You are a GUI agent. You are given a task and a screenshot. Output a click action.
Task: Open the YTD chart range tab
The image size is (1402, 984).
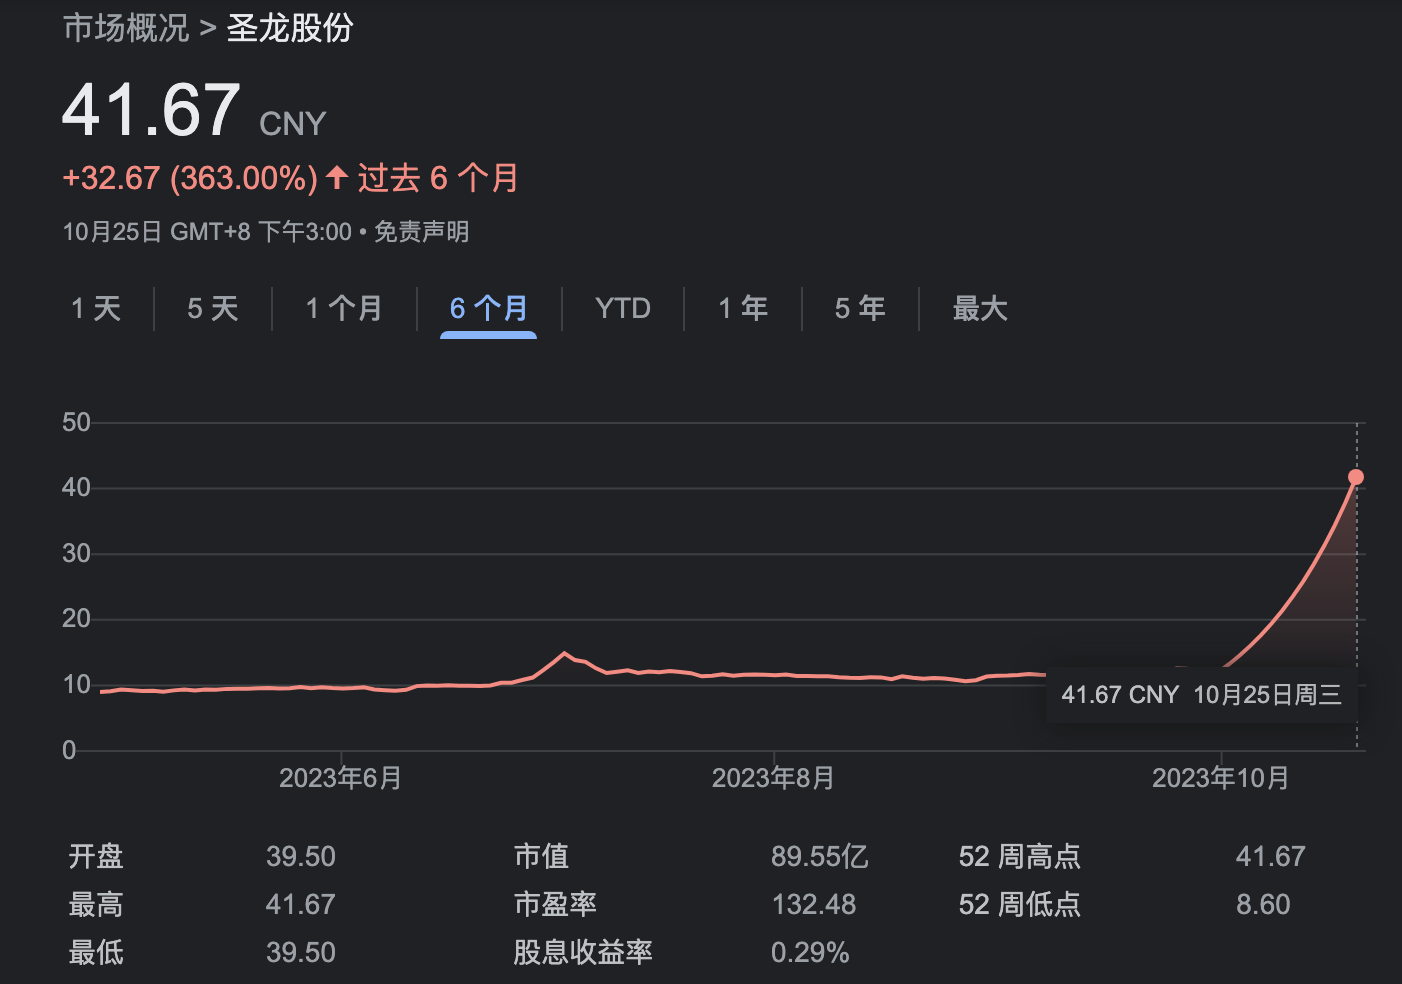622,308
